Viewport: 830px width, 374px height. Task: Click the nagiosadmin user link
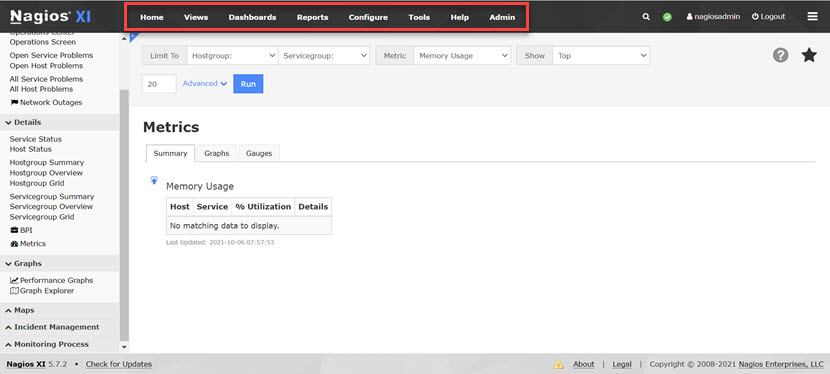tap(713, 17)
